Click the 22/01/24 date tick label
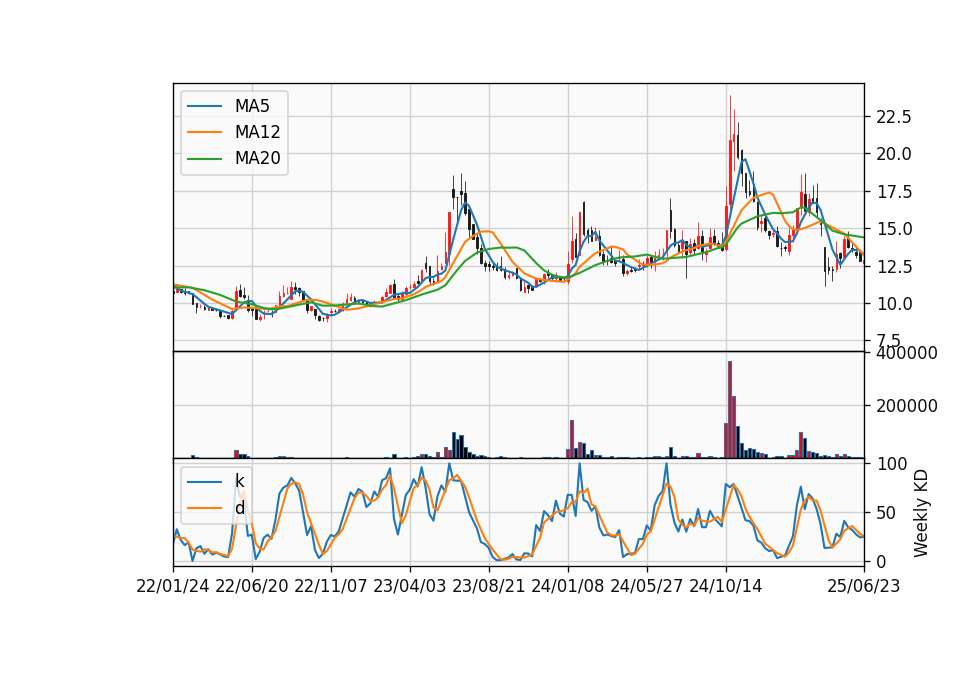The width and height of the screenshot is (960, 690). tap(173, 586)
